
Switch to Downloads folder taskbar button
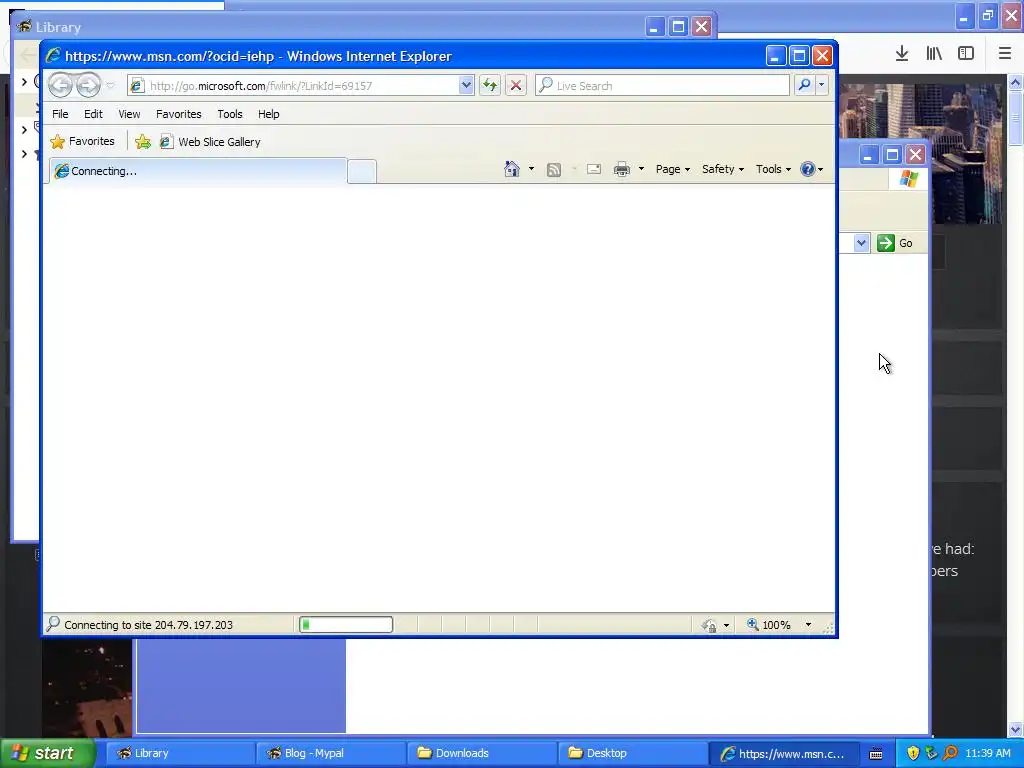click(x=481, y=753)
